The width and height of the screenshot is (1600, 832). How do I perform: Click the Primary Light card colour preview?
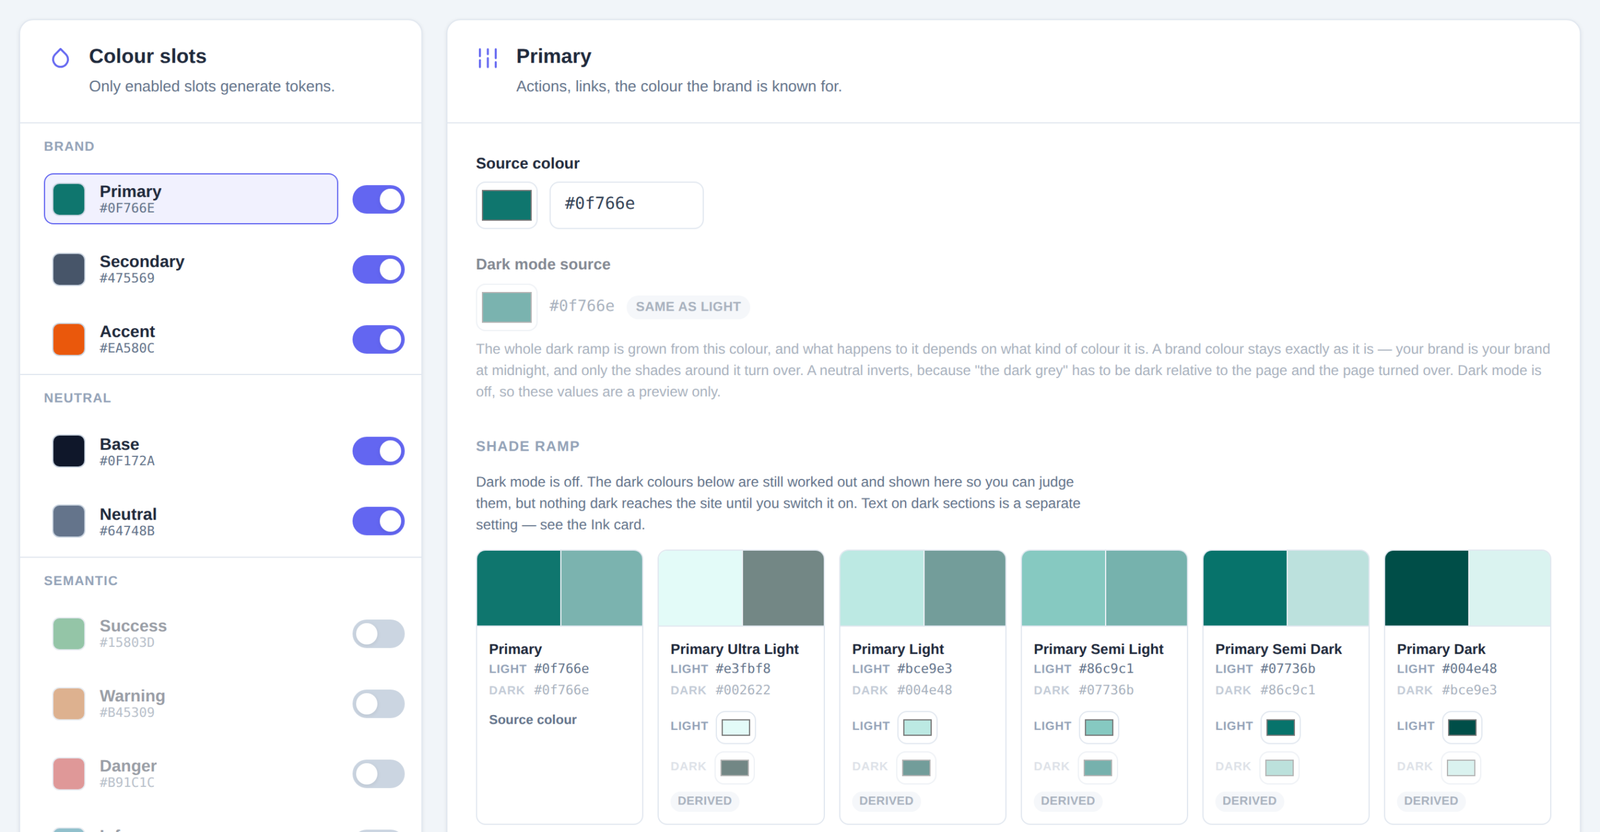click(x=923, y=588)
